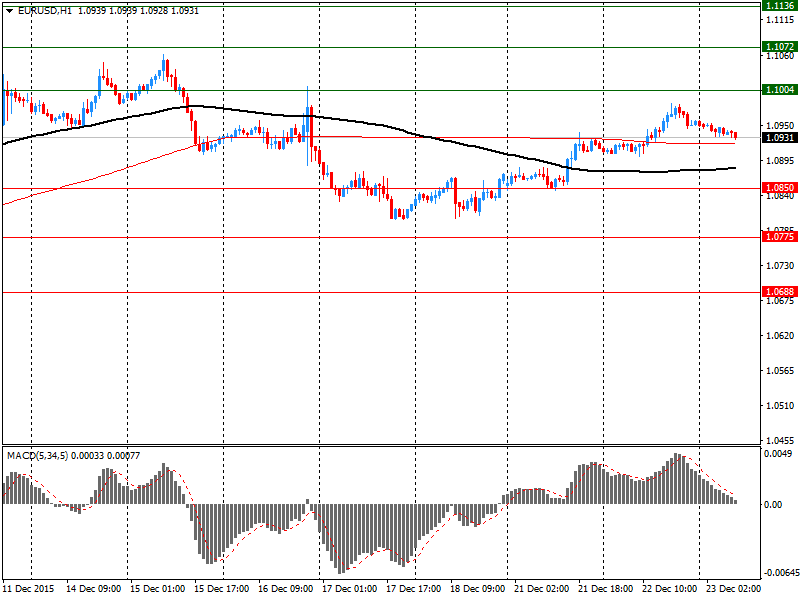Click the 17 Dec 17:00 time label
The height and width of the screenshot is (600, 800).
pyautogui.click(x=414, y=589)
